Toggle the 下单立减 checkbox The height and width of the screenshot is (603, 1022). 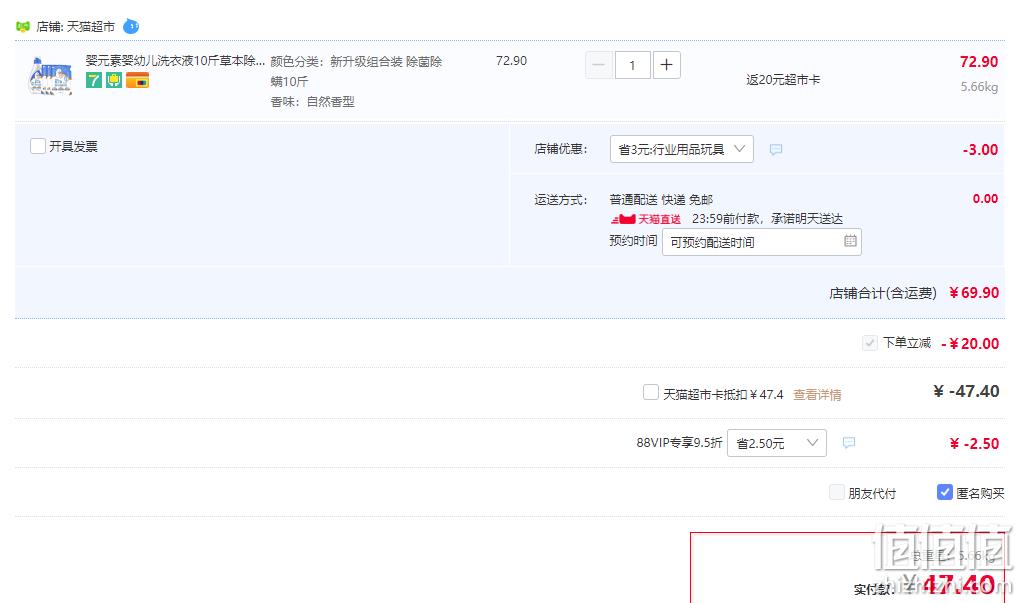tap(869, 343)
